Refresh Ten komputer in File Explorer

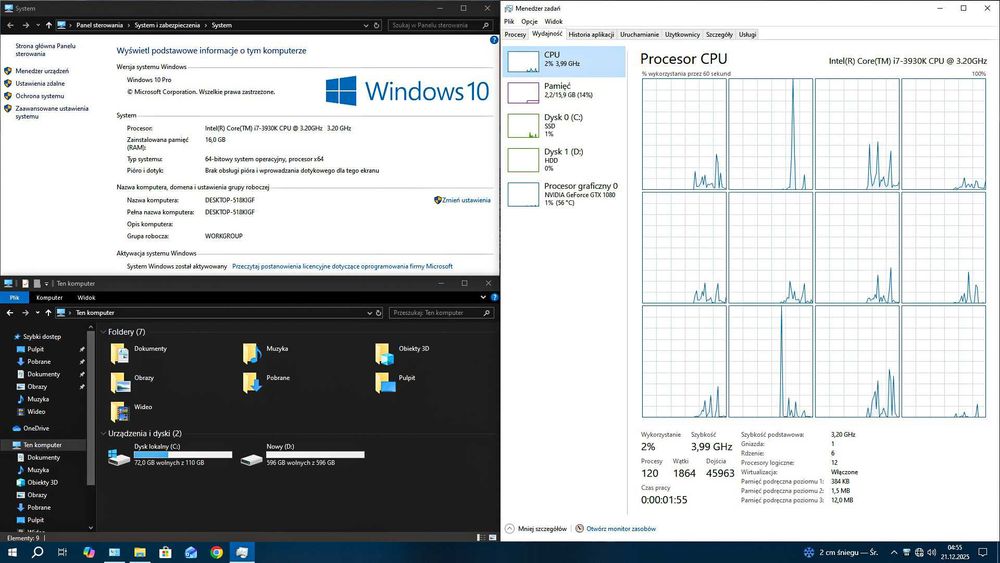click(378, 312)
